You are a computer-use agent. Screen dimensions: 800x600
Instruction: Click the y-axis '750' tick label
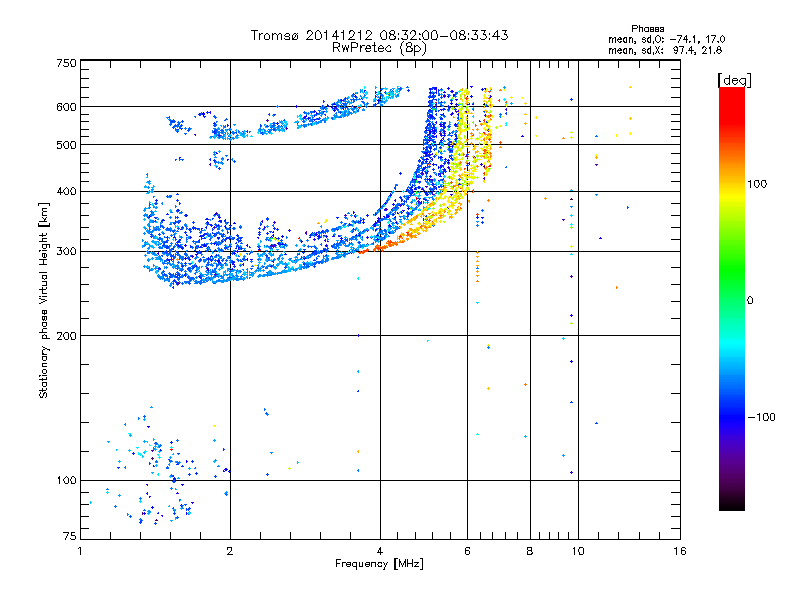click(66, 63)
